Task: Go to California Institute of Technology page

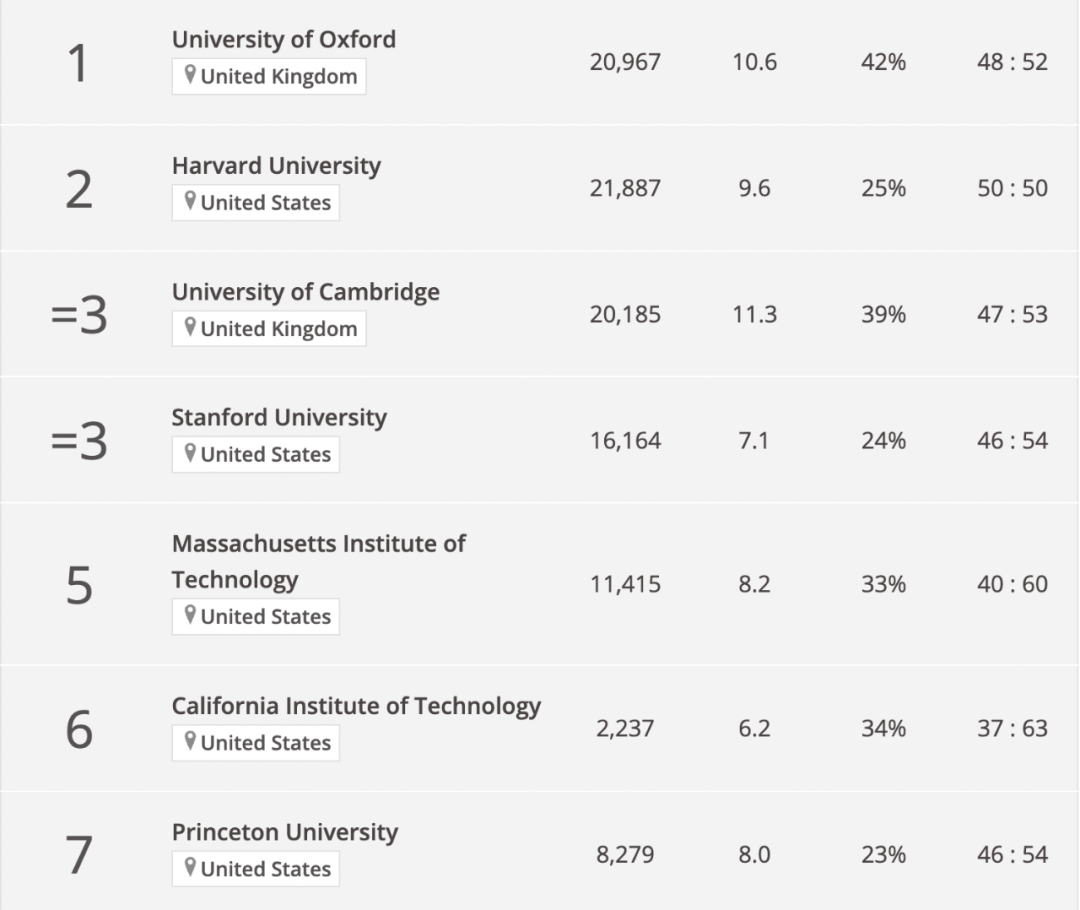Action: pos(356,706)
